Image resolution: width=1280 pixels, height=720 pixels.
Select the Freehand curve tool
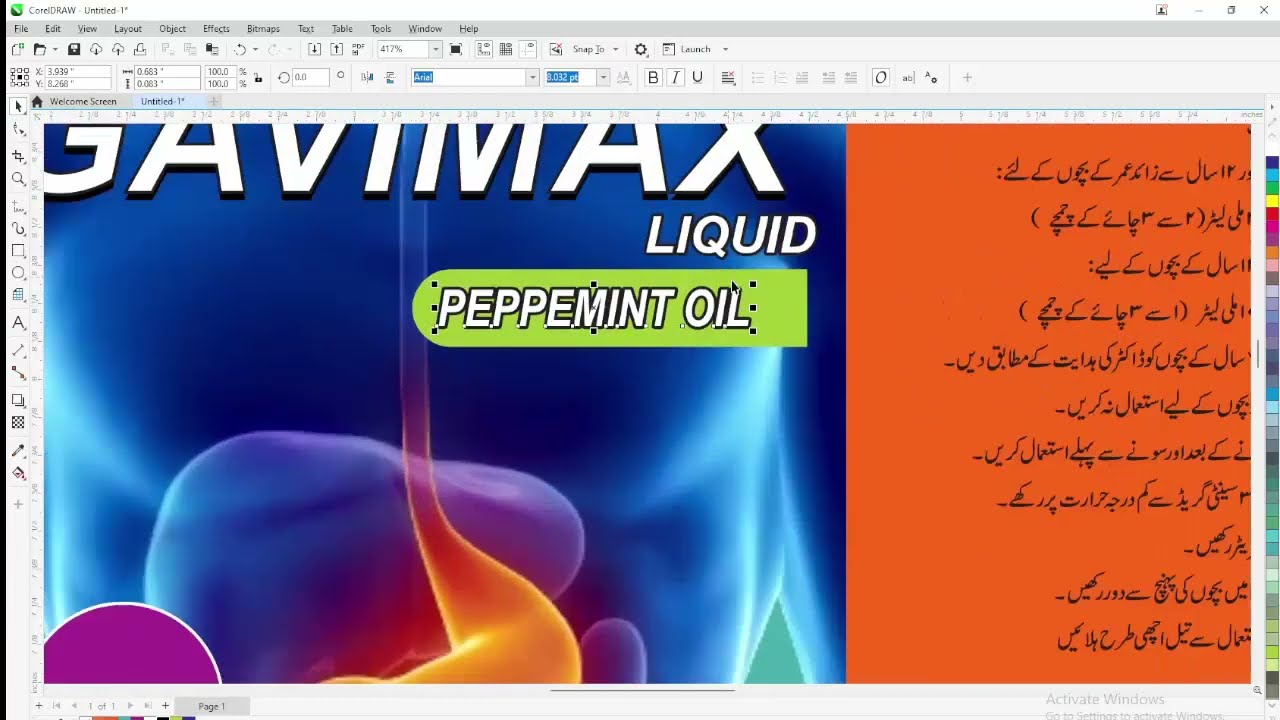[18, 206]
